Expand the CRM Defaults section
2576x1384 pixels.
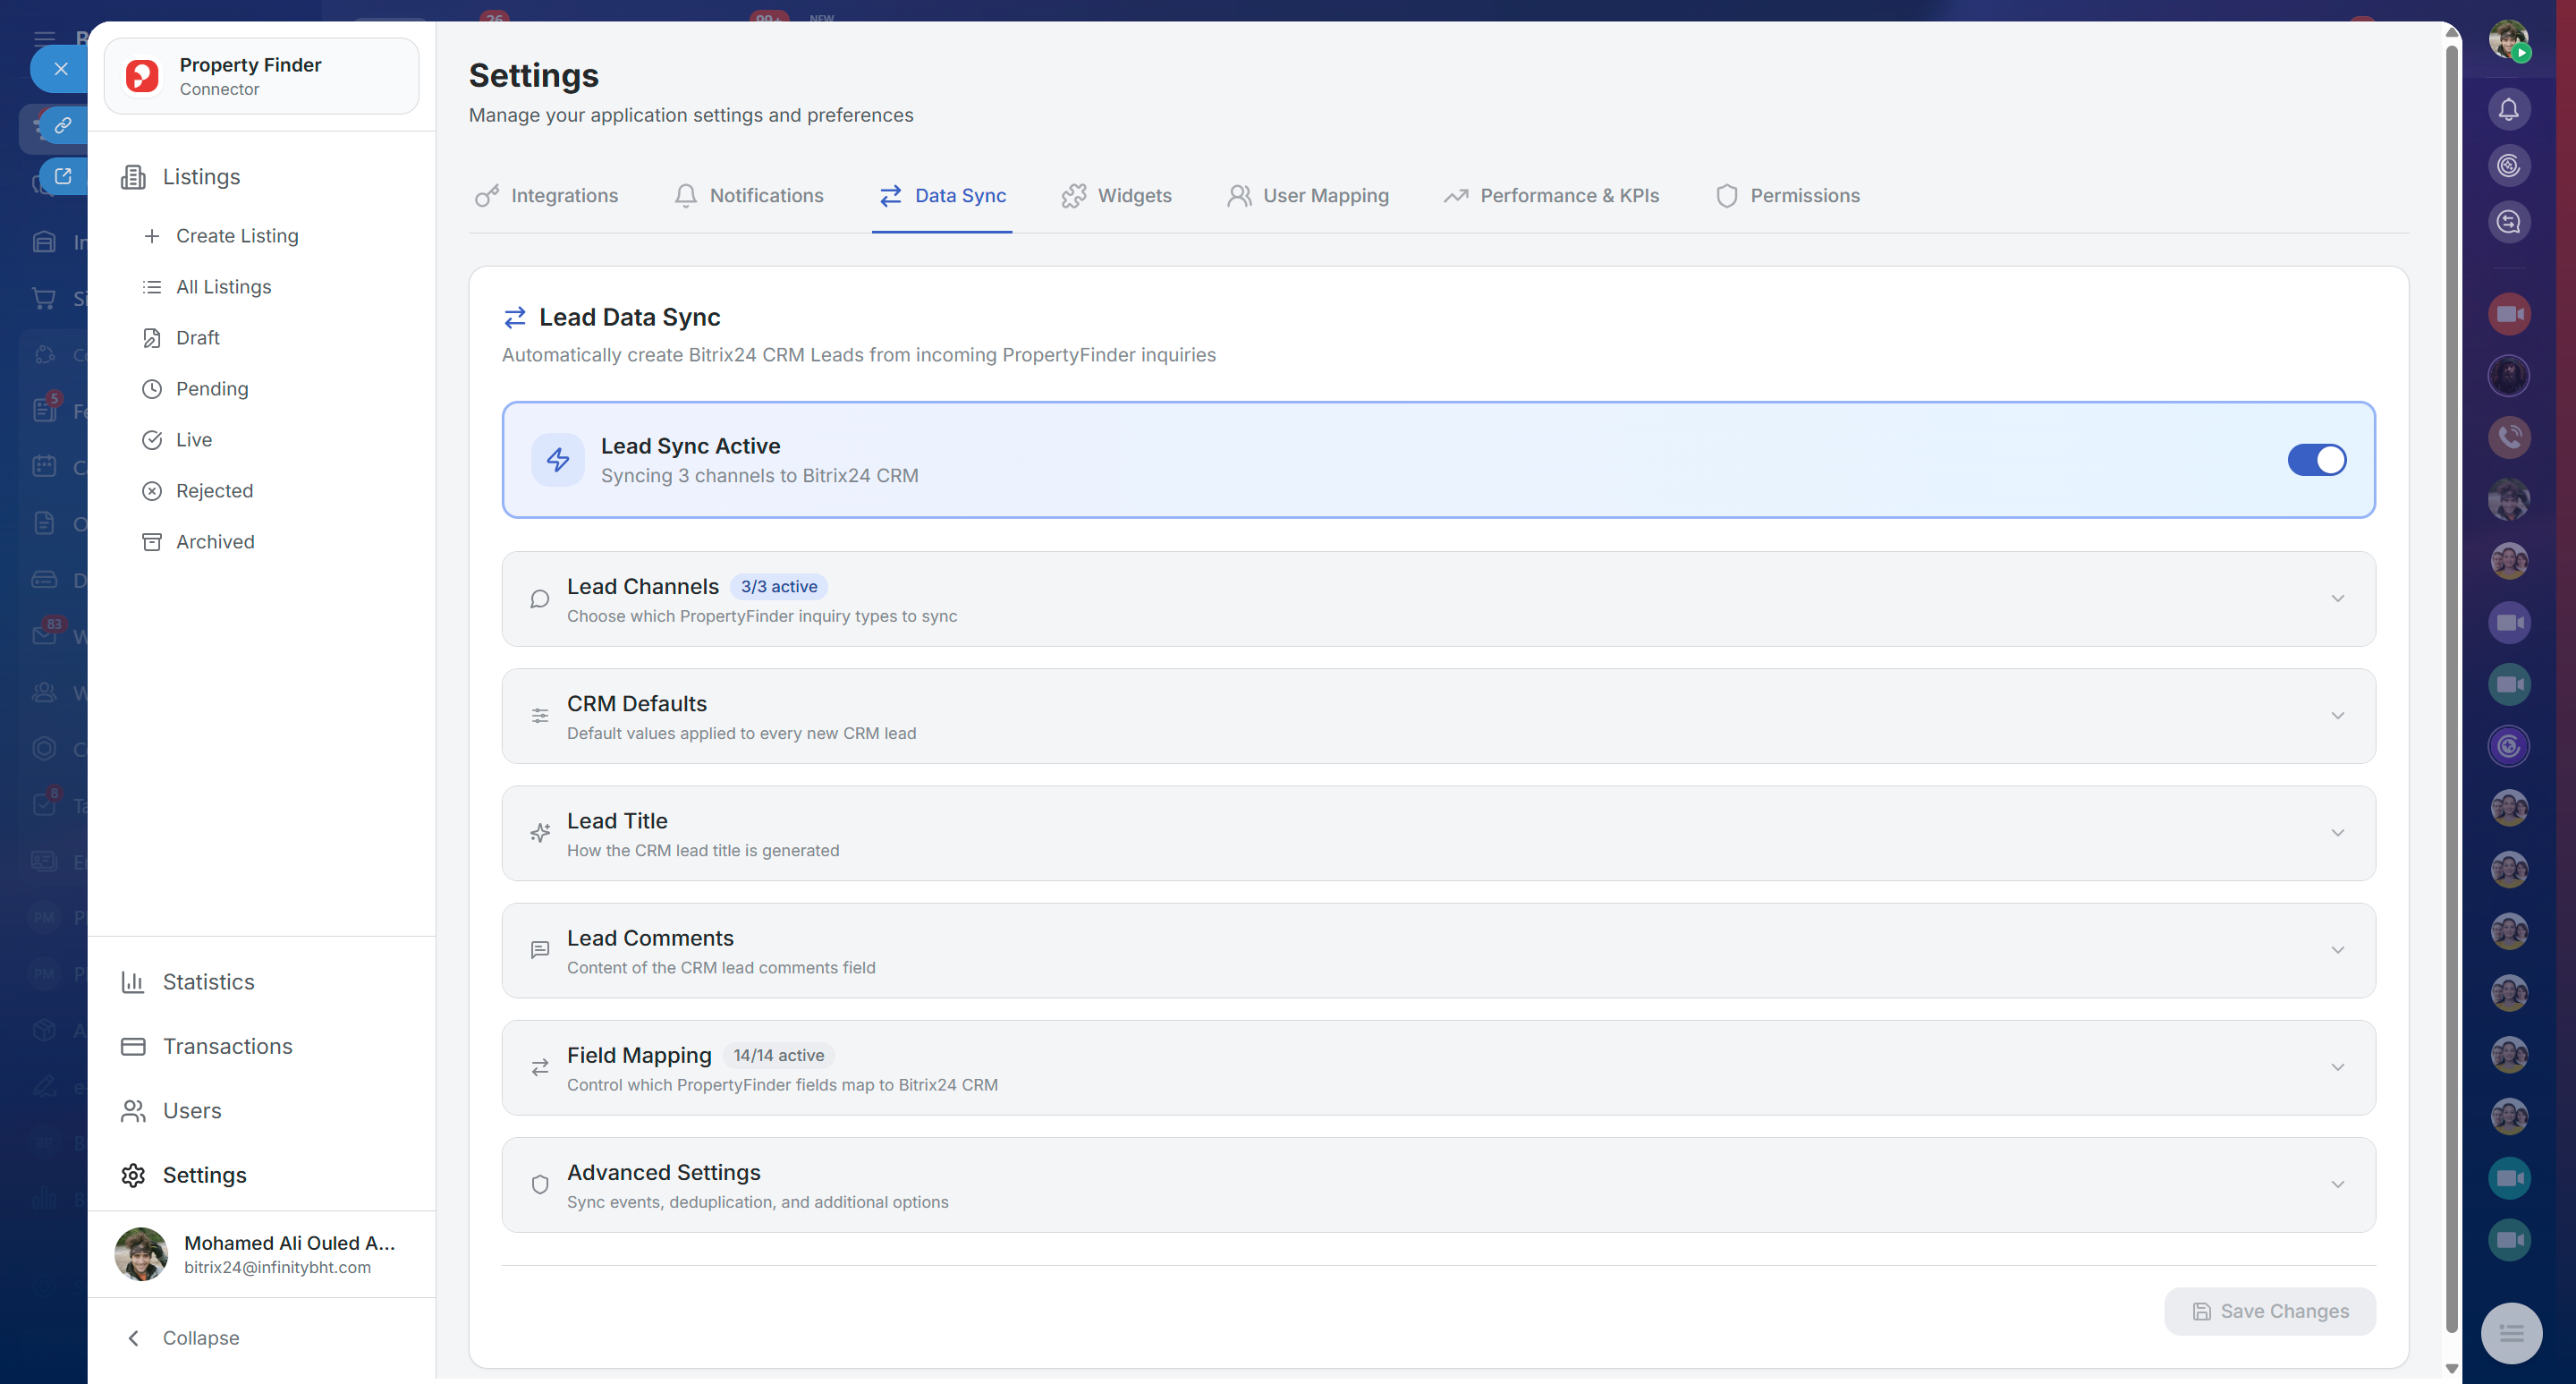(x=2337, y=716)
